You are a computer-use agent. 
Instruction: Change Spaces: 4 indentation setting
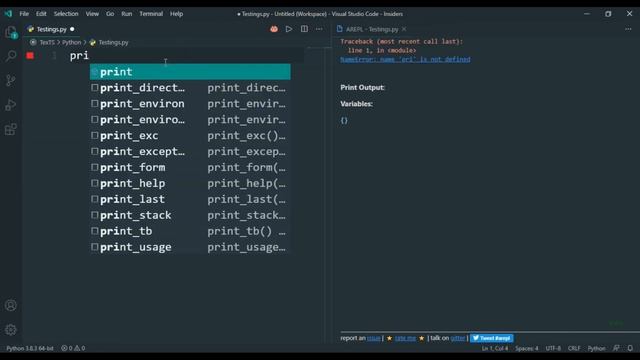tap(527, 348)
